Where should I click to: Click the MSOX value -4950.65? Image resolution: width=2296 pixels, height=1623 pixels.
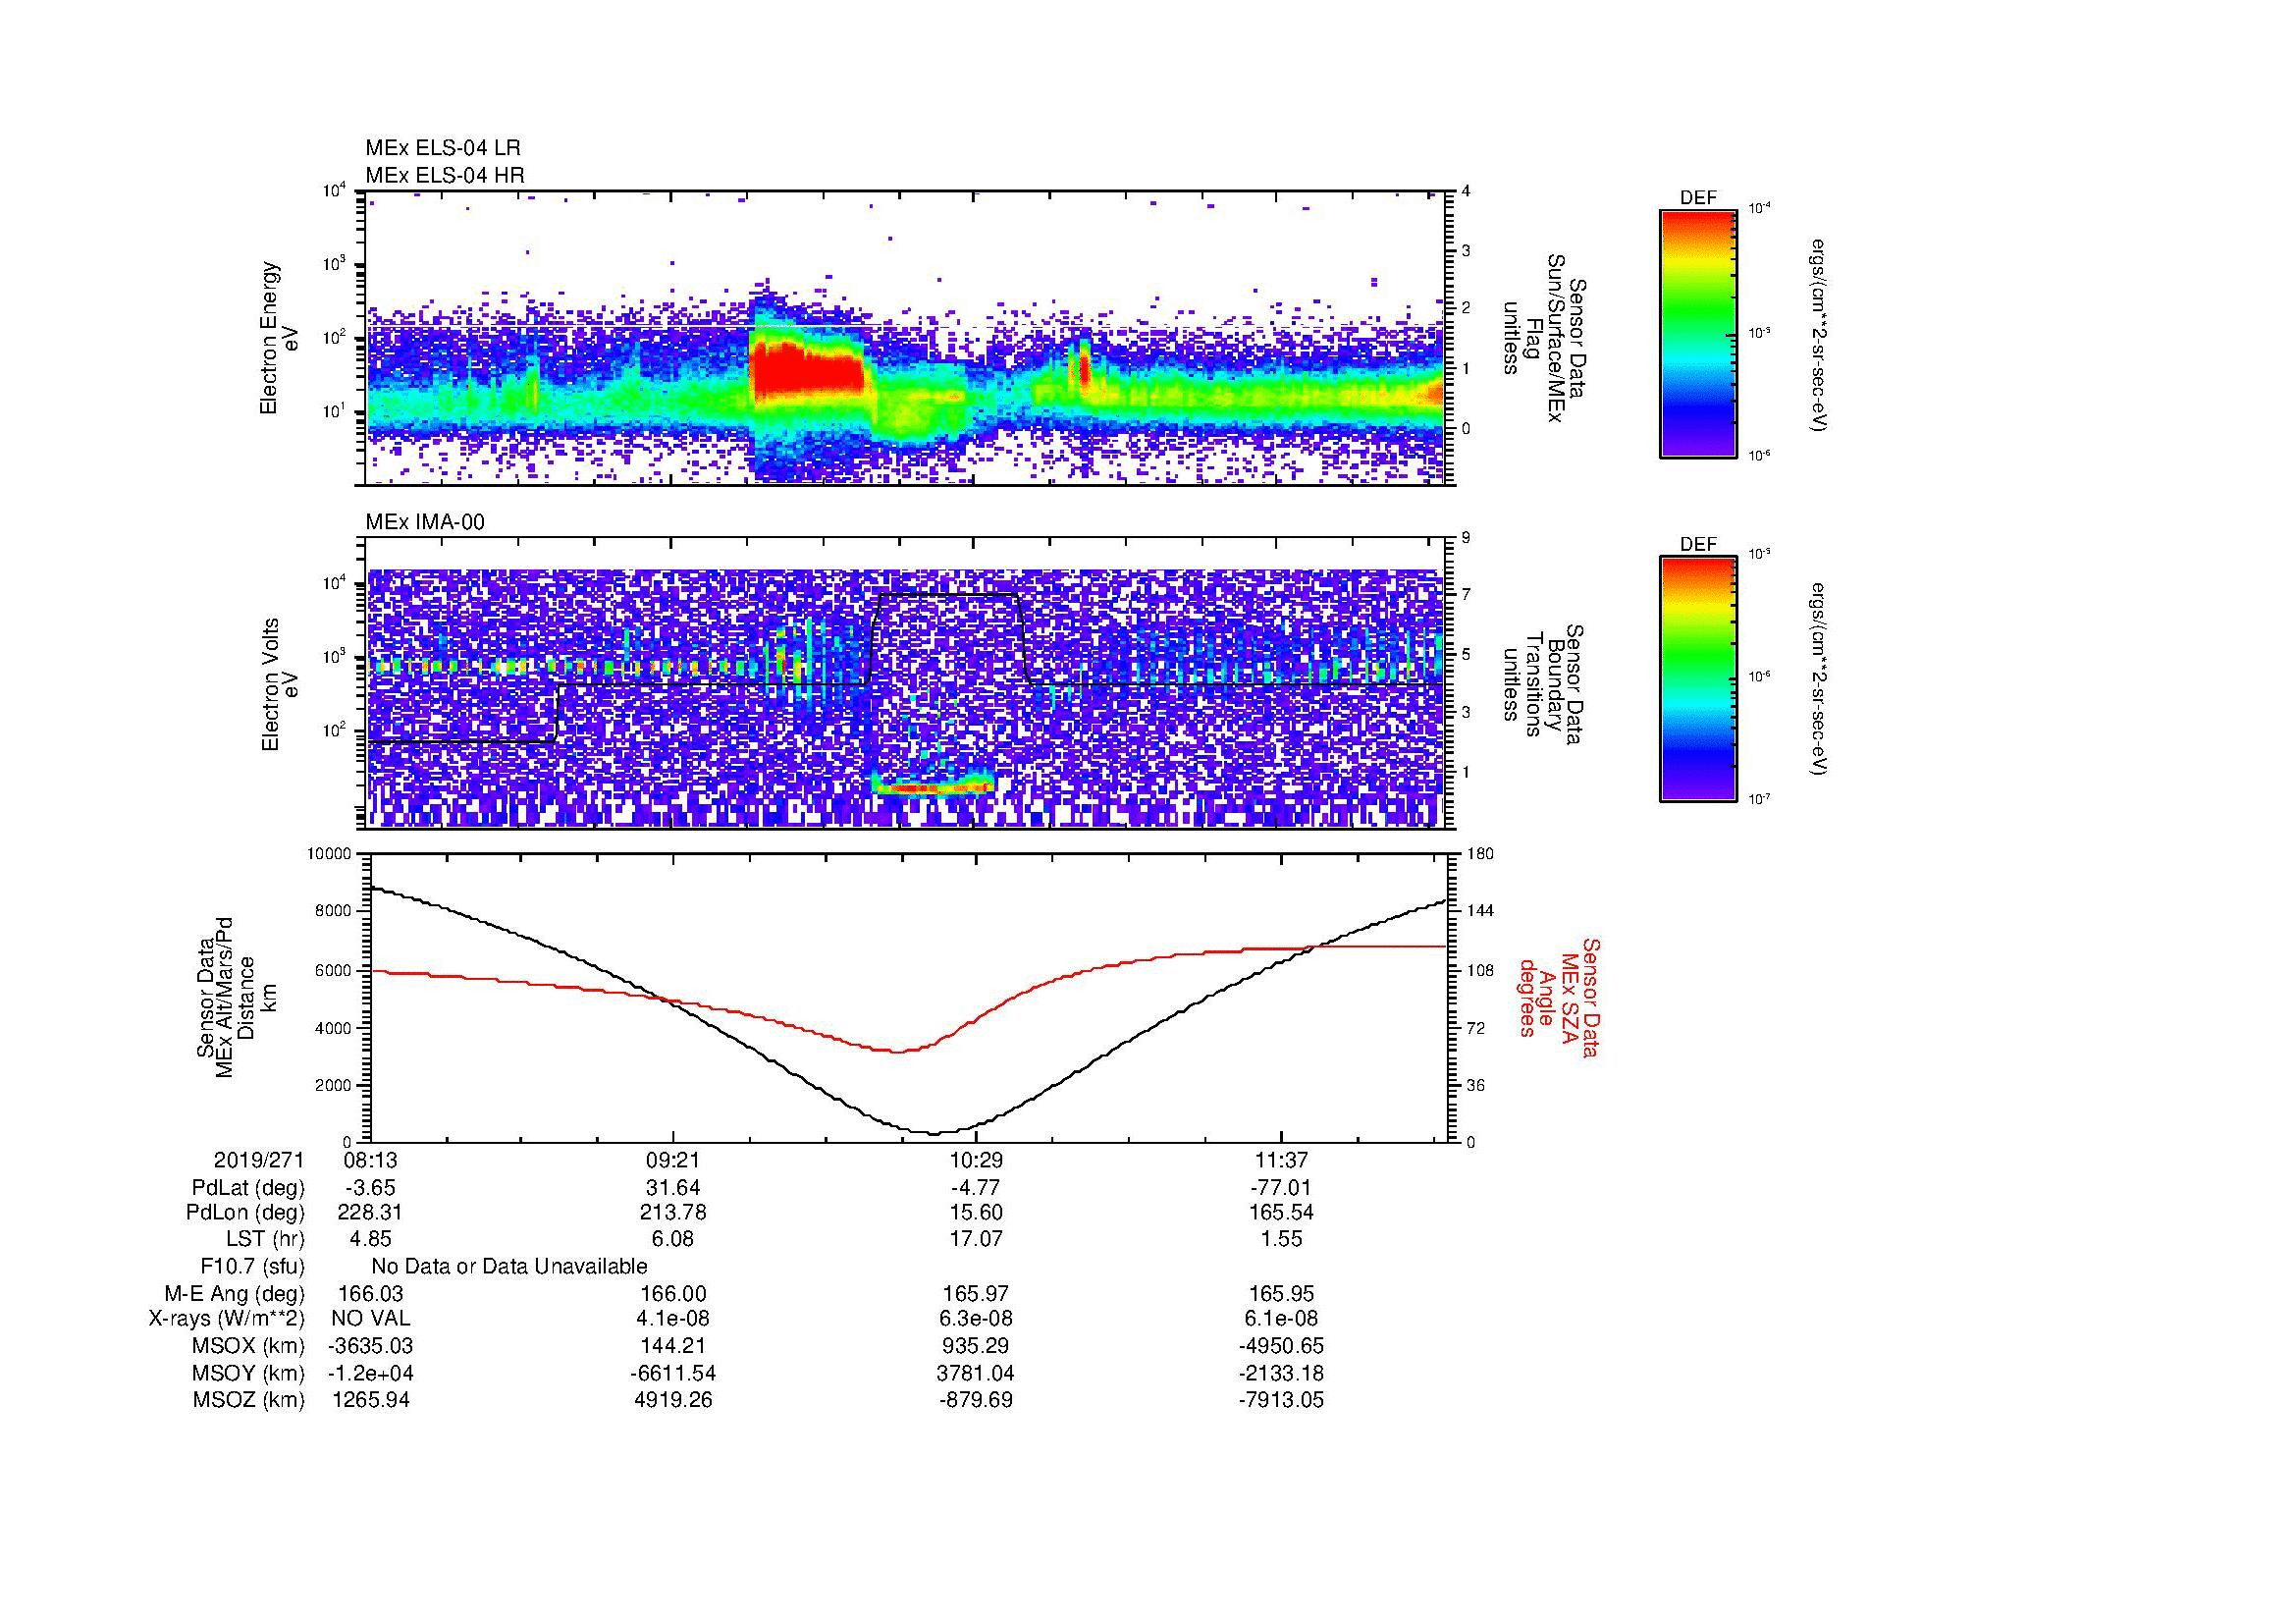click(x=1281, y=1346)
